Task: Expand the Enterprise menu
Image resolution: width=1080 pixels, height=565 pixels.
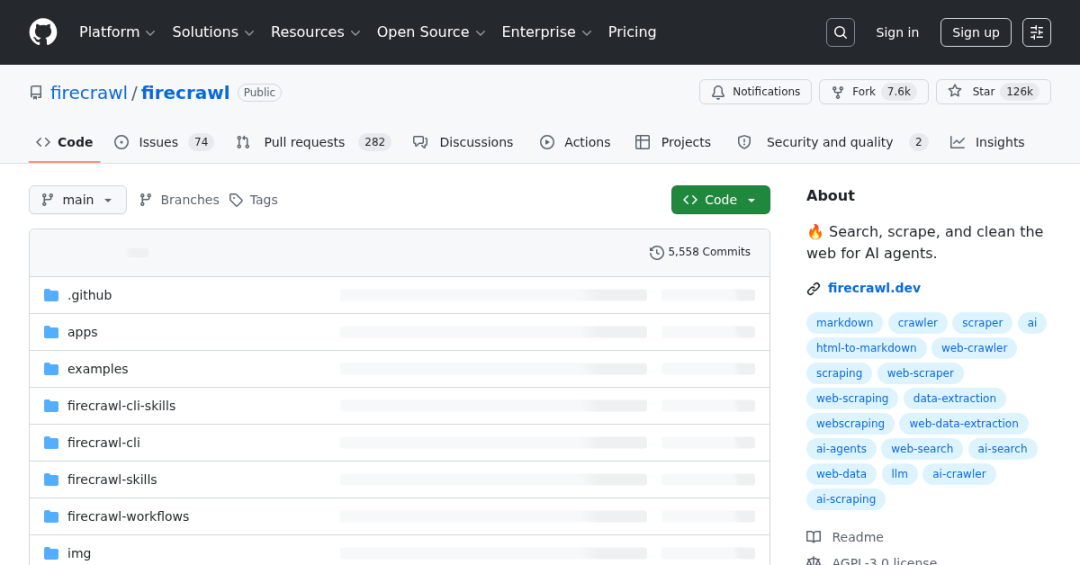Action: click(547, 32)
